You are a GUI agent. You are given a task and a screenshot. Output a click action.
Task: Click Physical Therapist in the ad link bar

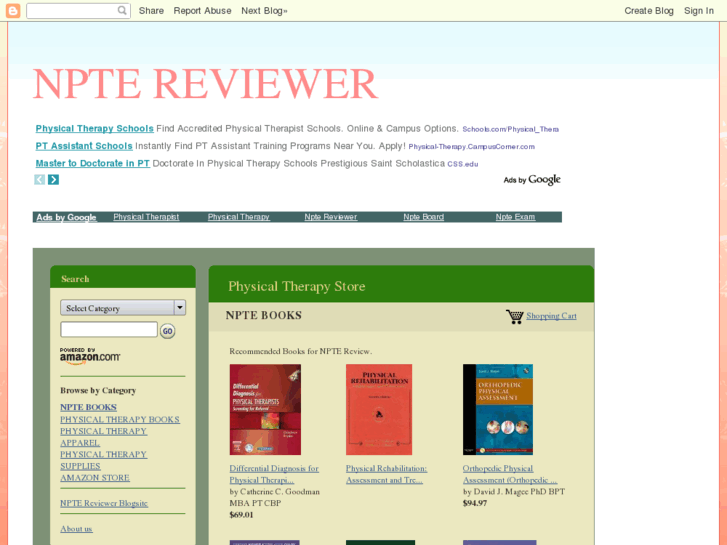(x=146, y=217)
